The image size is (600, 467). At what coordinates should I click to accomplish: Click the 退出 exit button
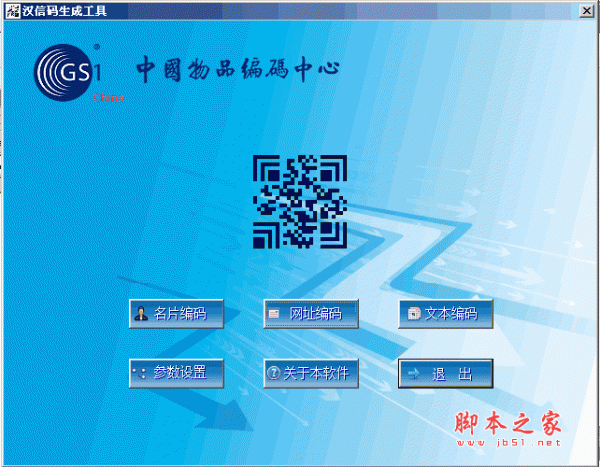[446, 373]
